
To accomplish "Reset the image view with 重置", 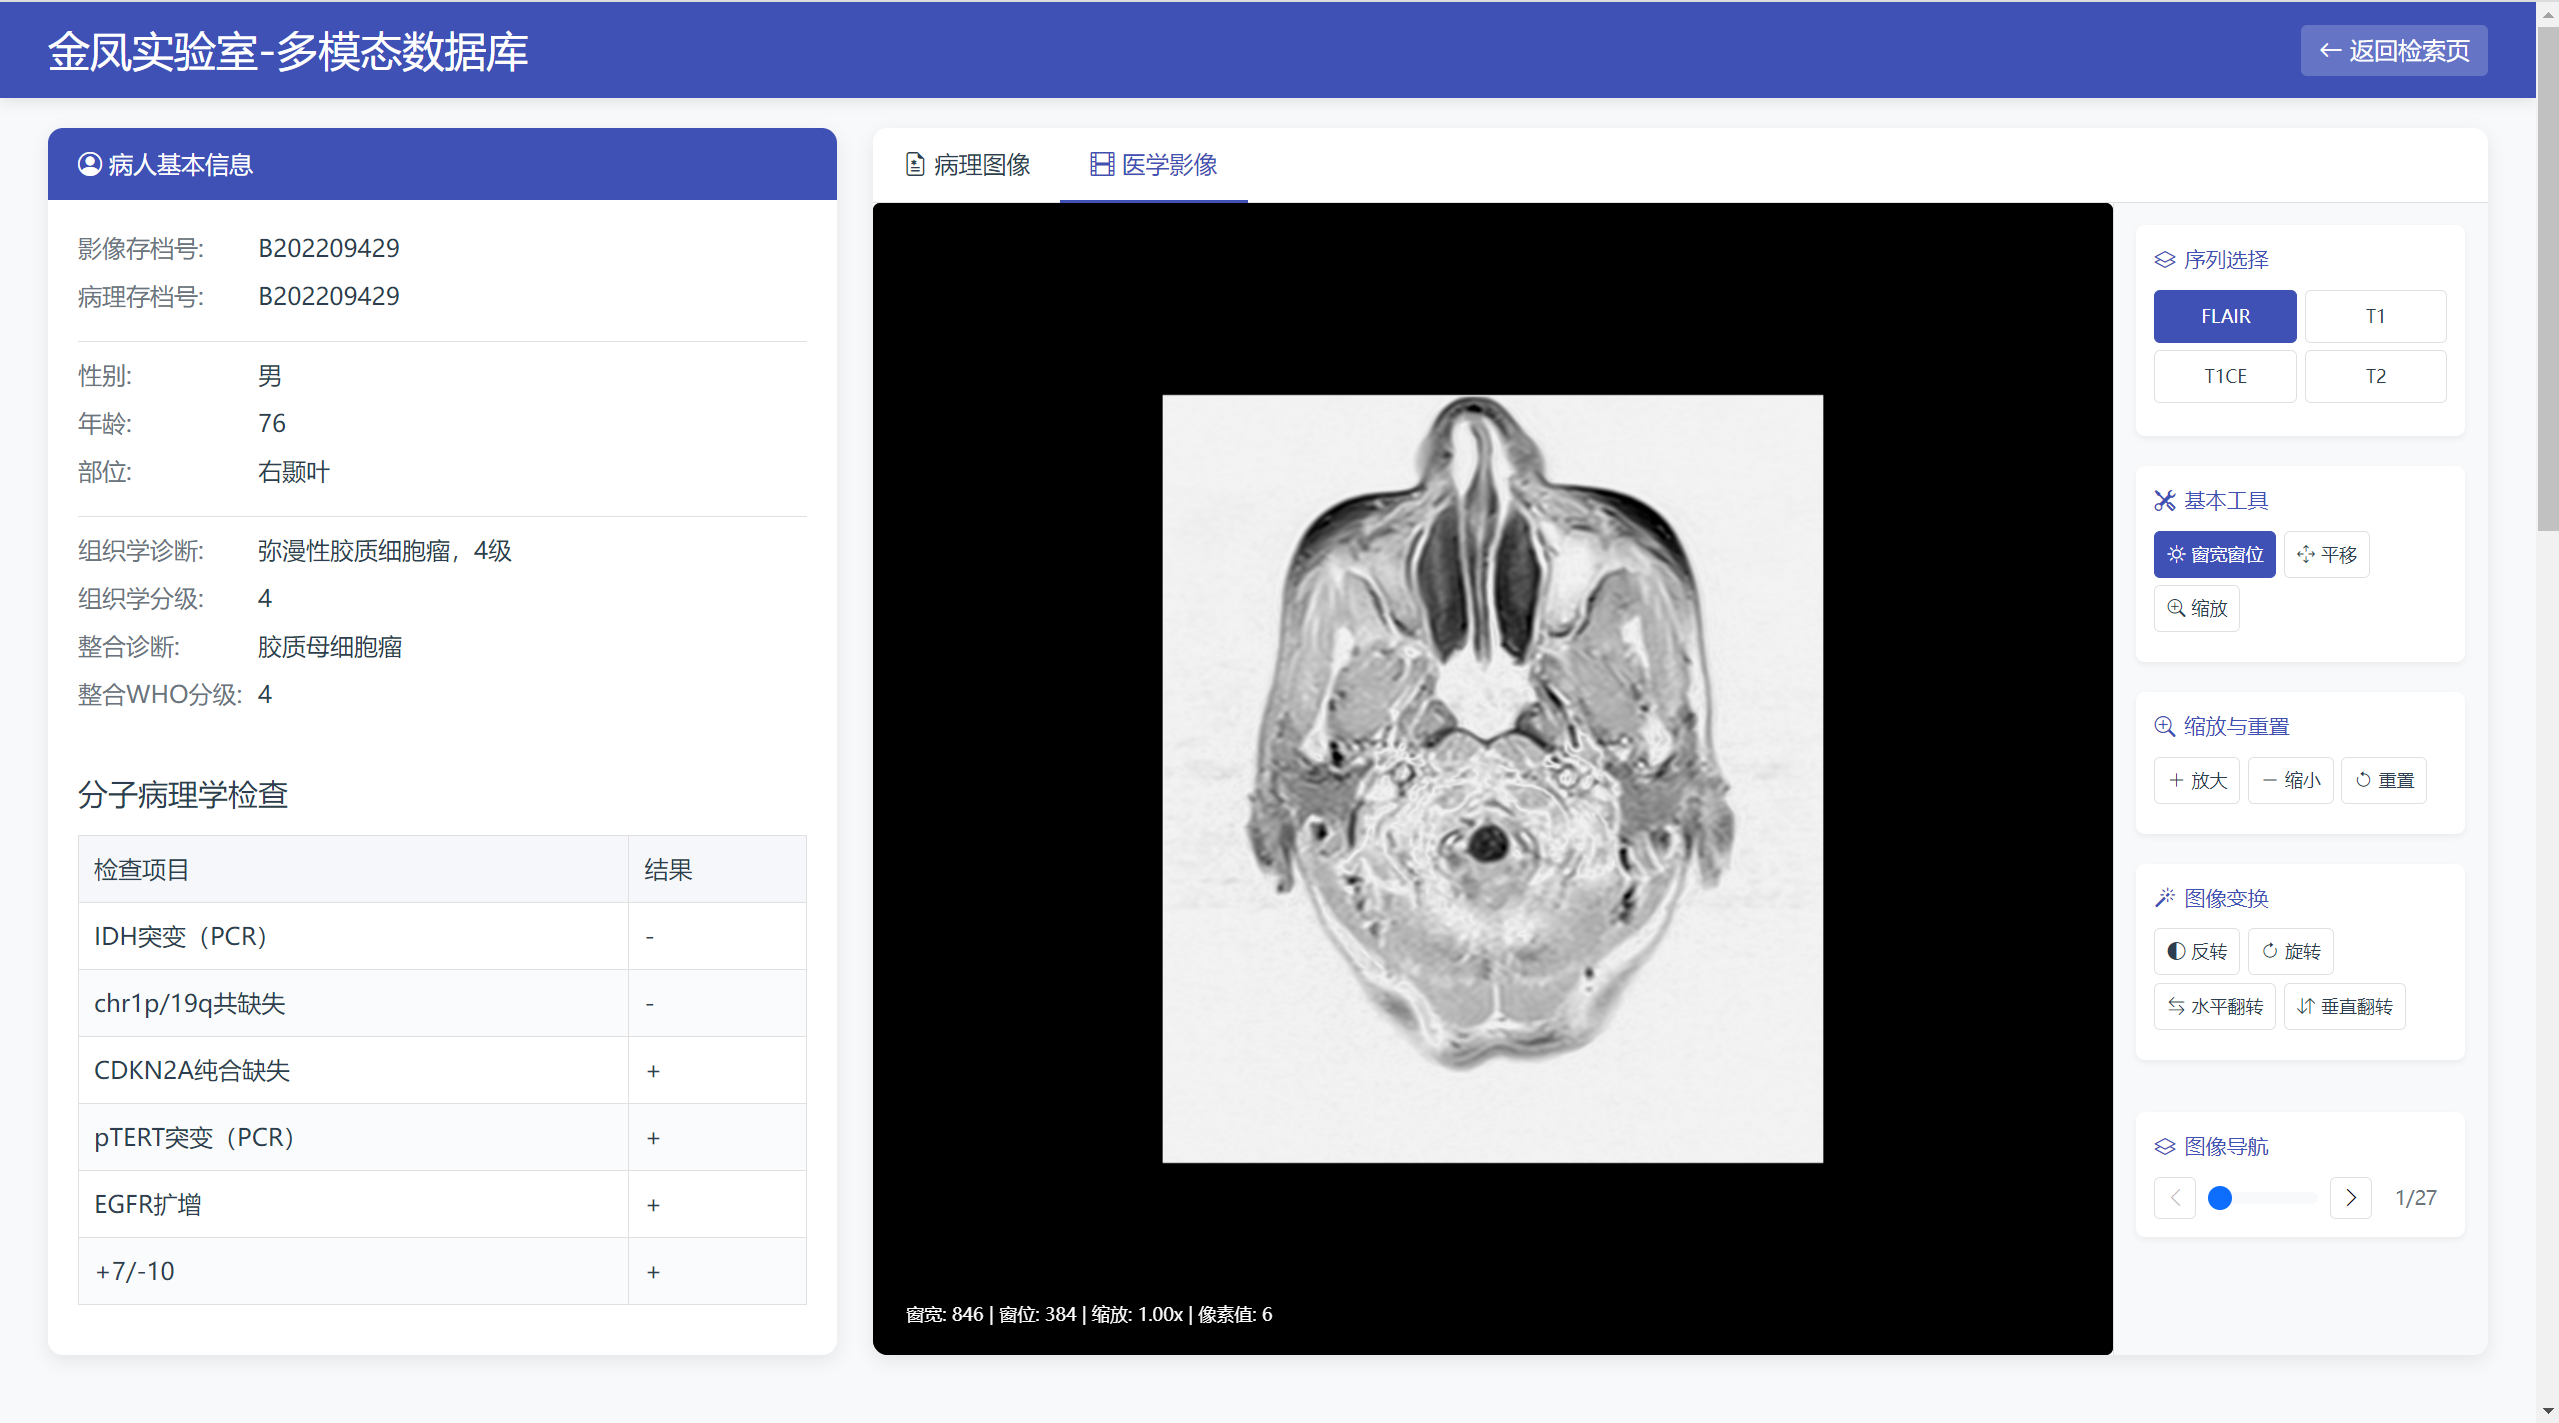I will 2384,781.
